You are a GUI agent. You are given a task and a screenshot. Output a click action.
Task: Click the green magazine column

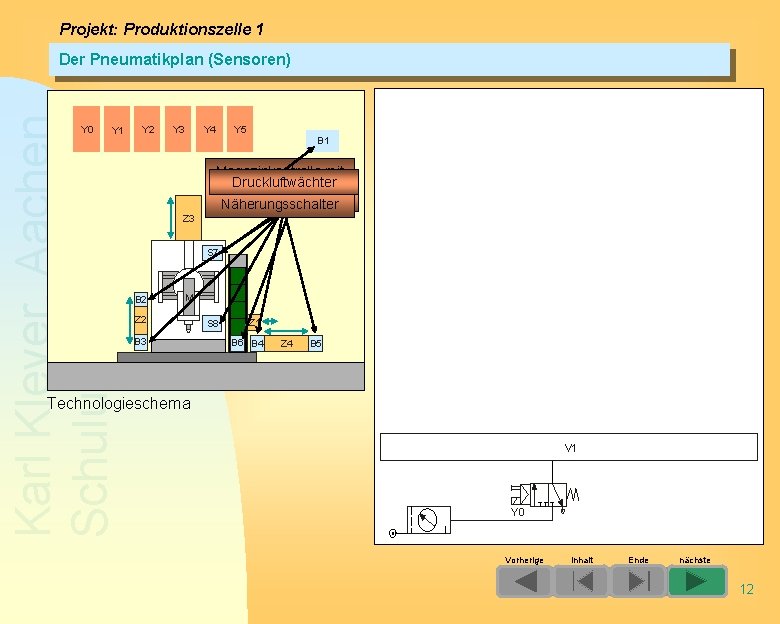click(238, 302)
